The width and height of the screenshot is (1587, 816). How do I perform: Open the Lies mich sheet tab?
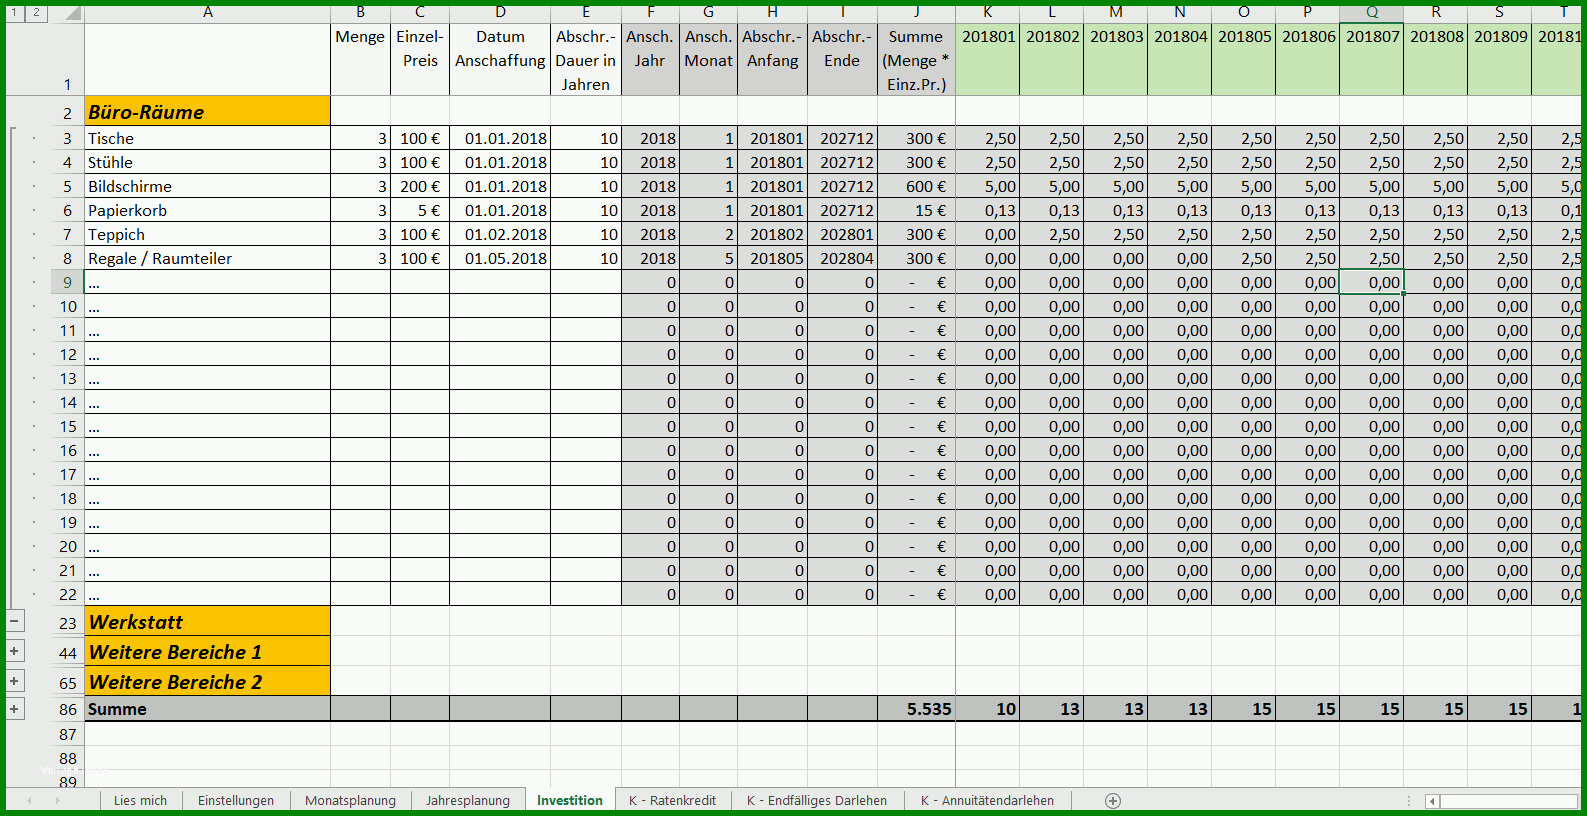pos(140,801)
